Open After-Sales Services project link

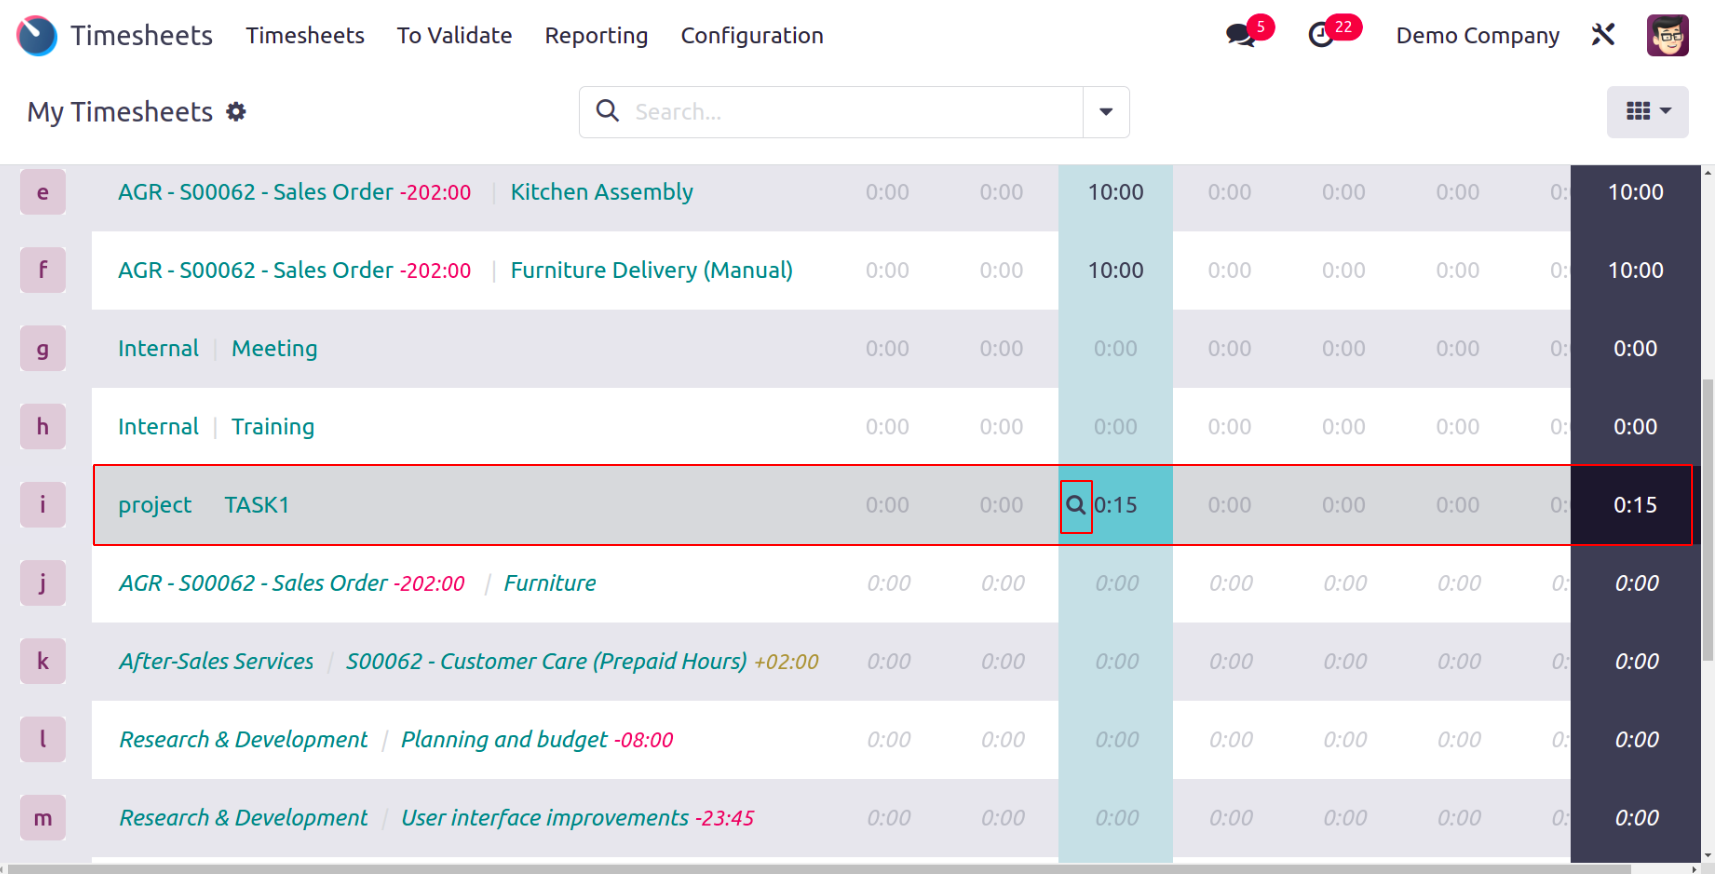pos(216,661)
